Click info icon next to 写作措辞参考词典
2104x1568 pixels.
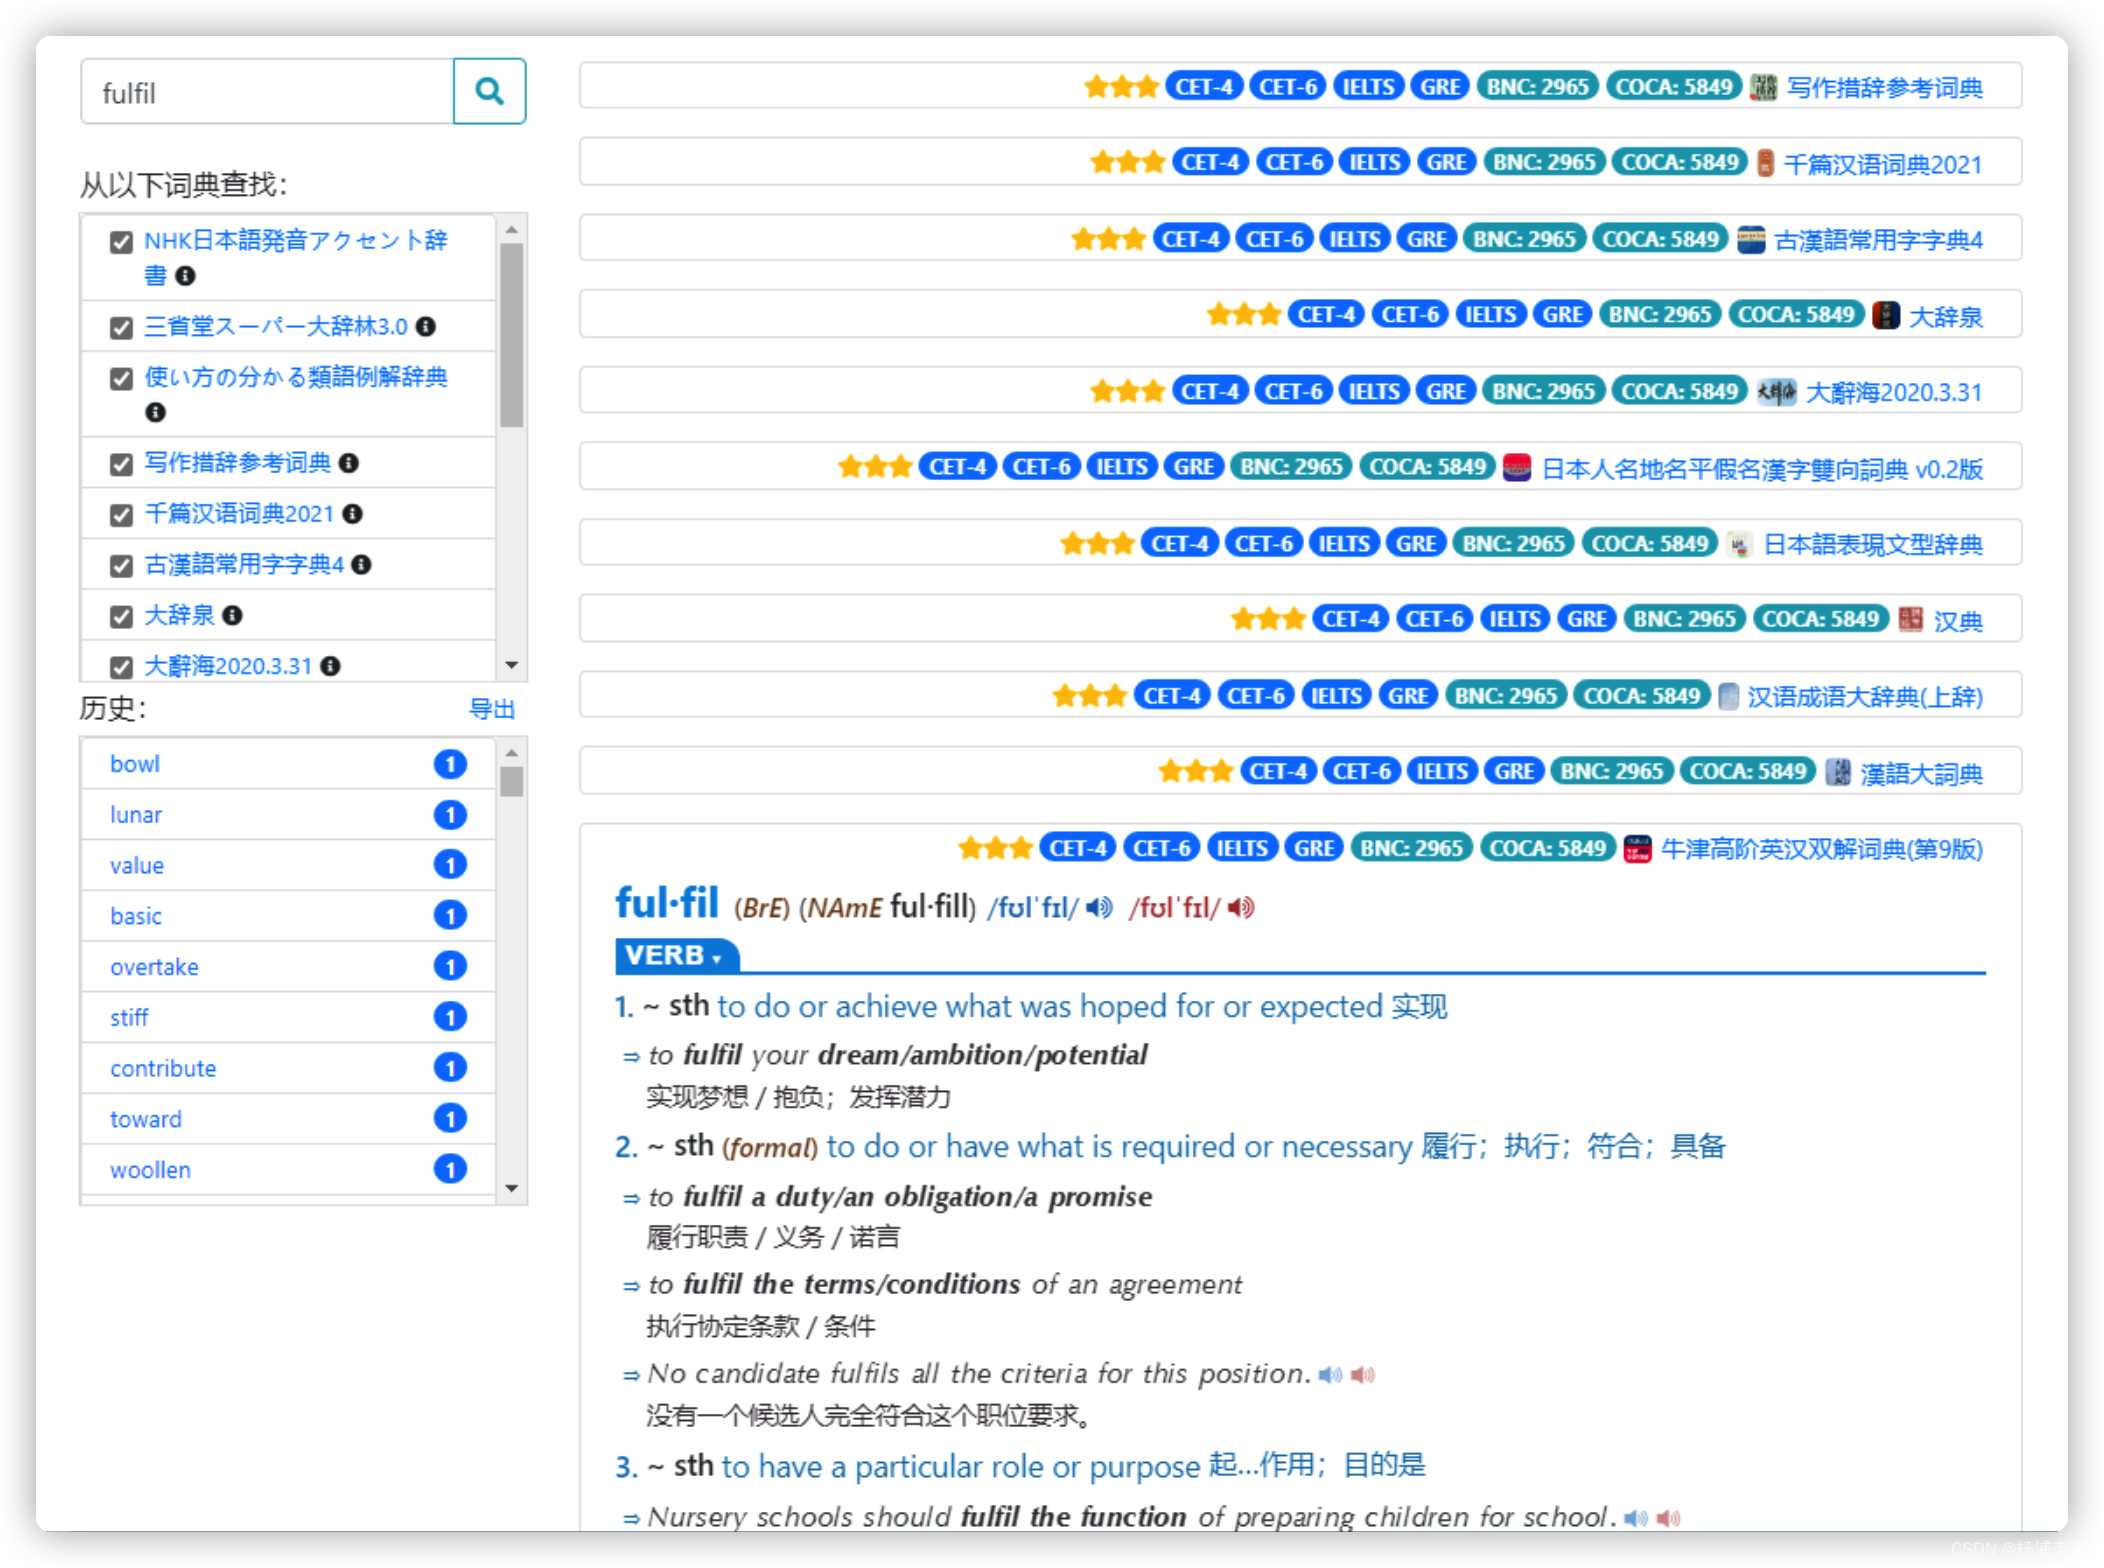pos(349,463)
